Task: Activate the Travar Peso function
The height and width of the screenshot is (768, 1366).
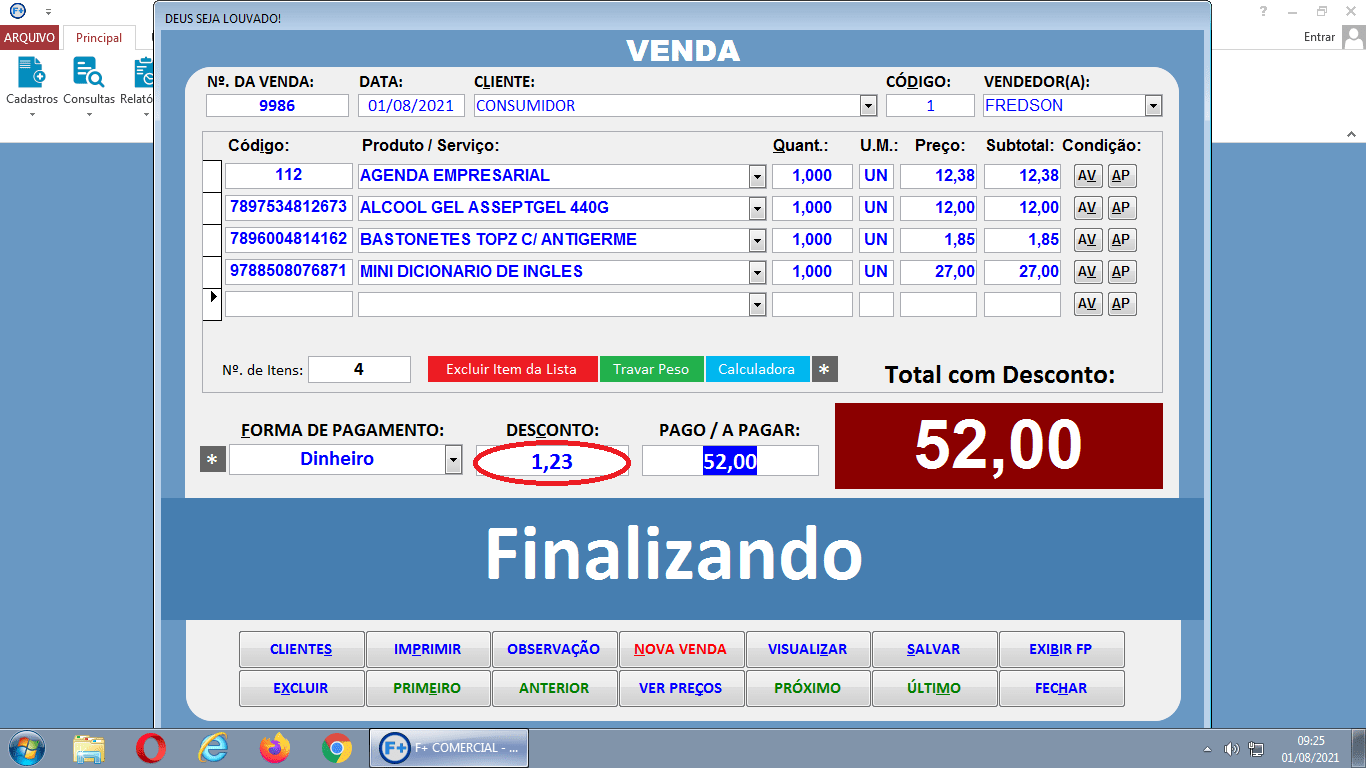Action: pyautogui.click(x=651, y=369)
